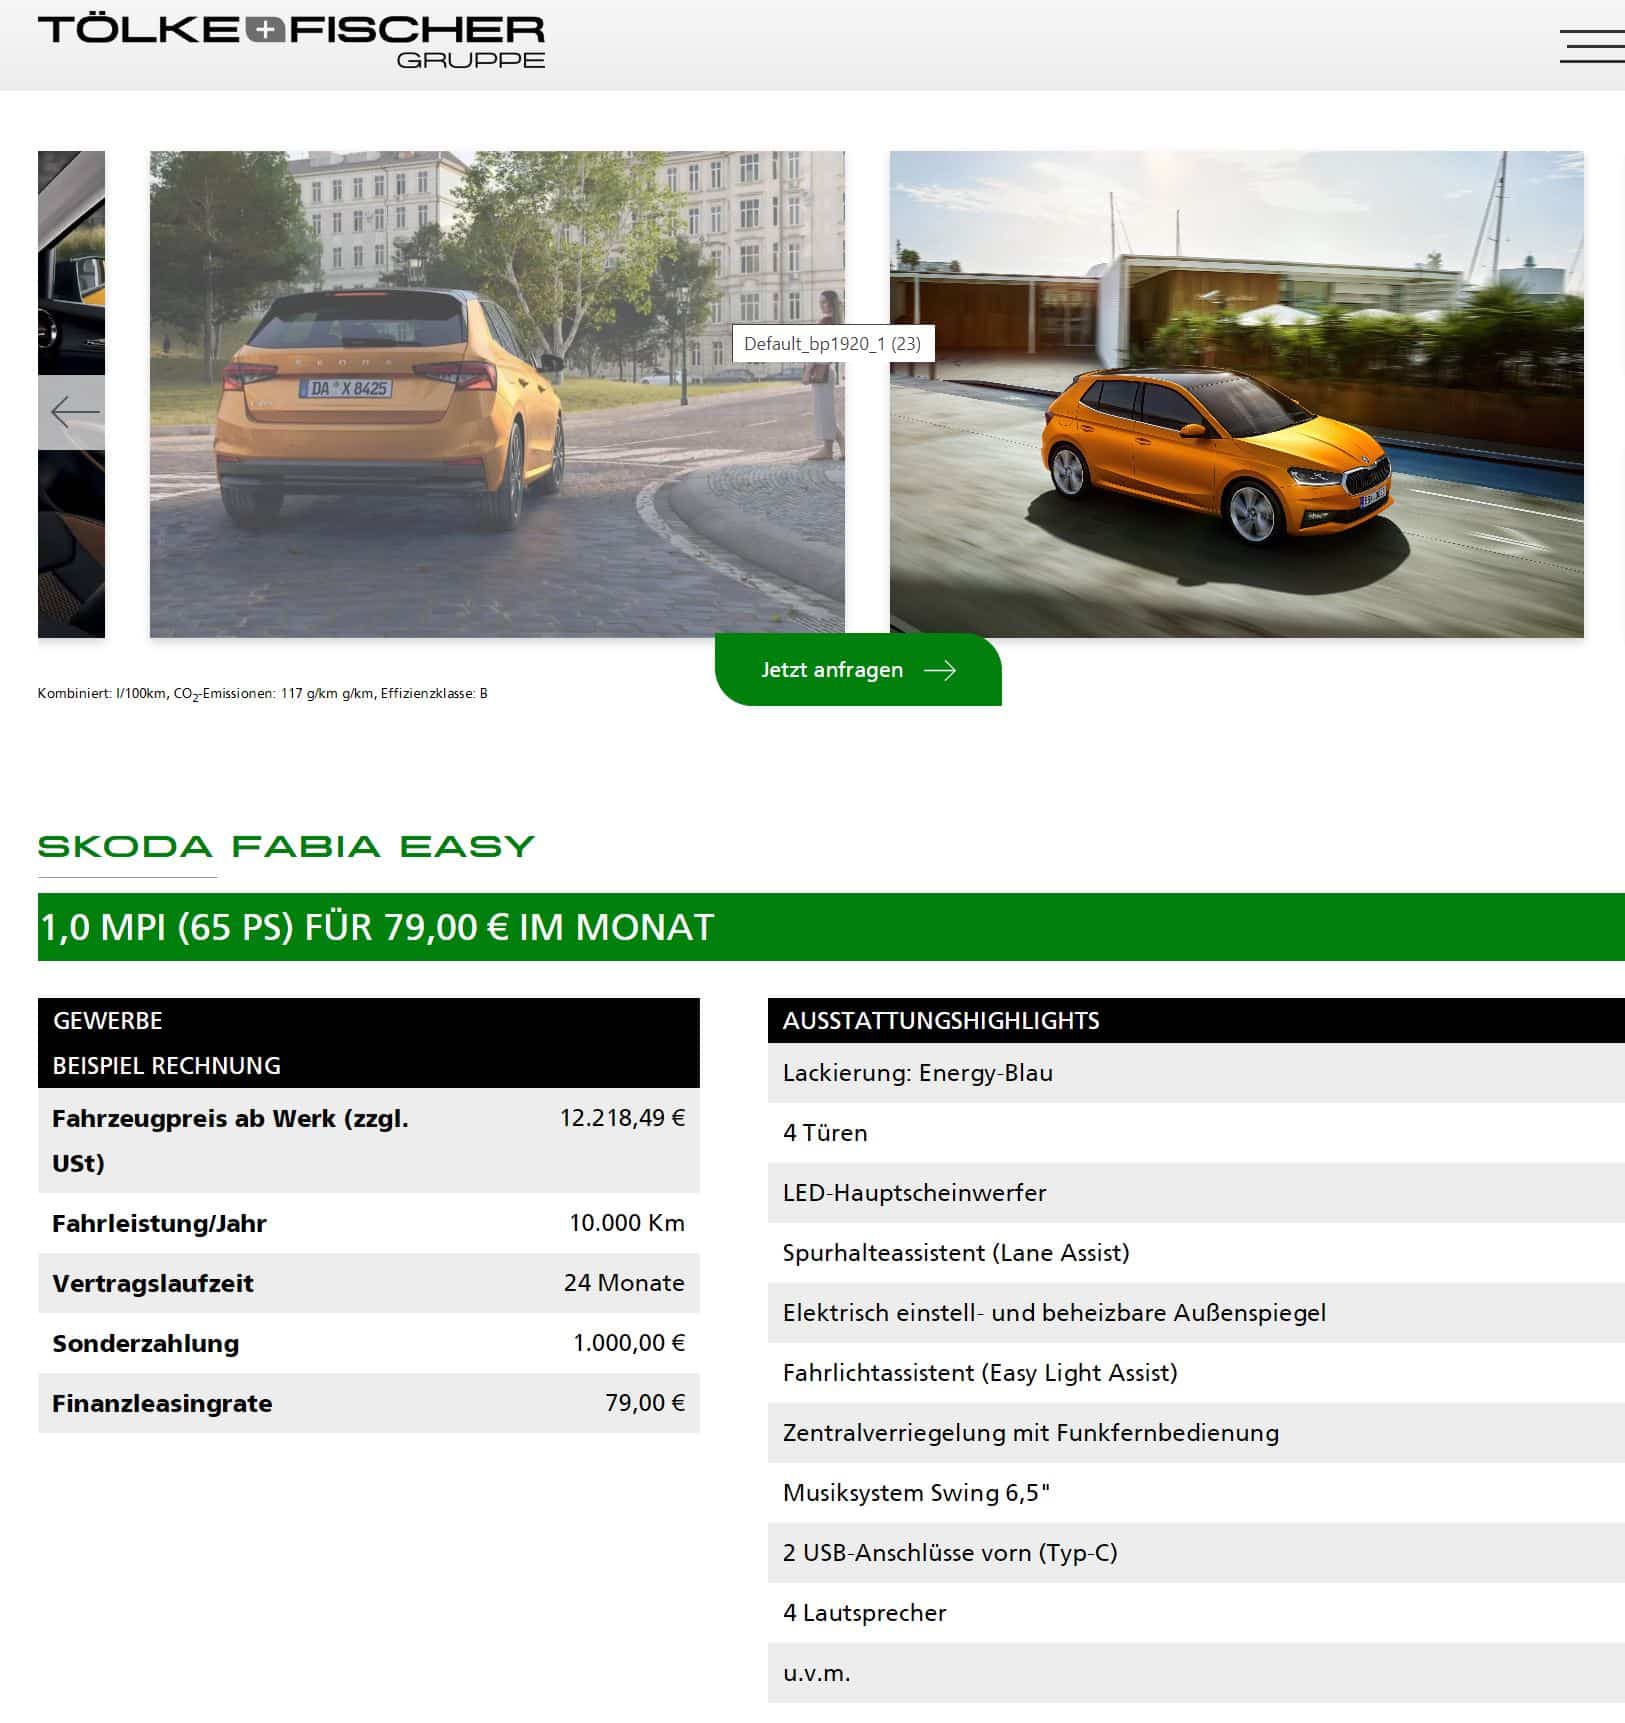This screenshot has height=1723, width=1625.
Task: Click the Default_bp1920_1 (23) tooltip
Action: click(833, 344)
